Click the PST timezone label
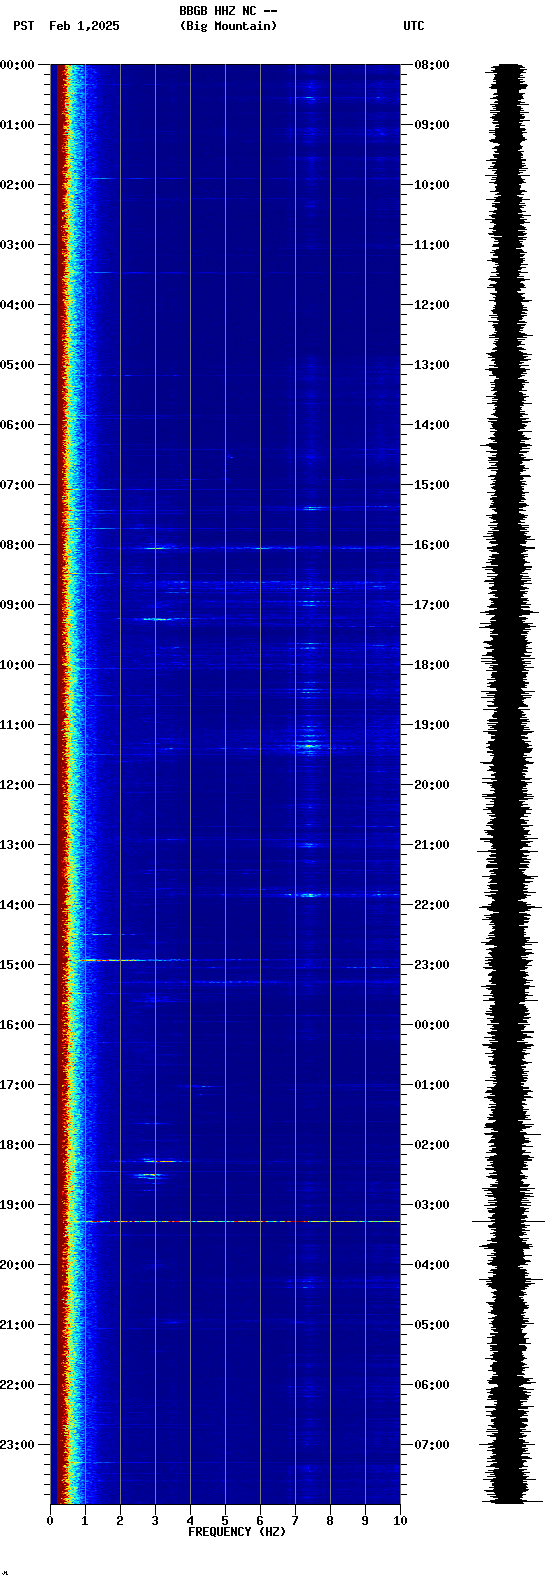 23,26
